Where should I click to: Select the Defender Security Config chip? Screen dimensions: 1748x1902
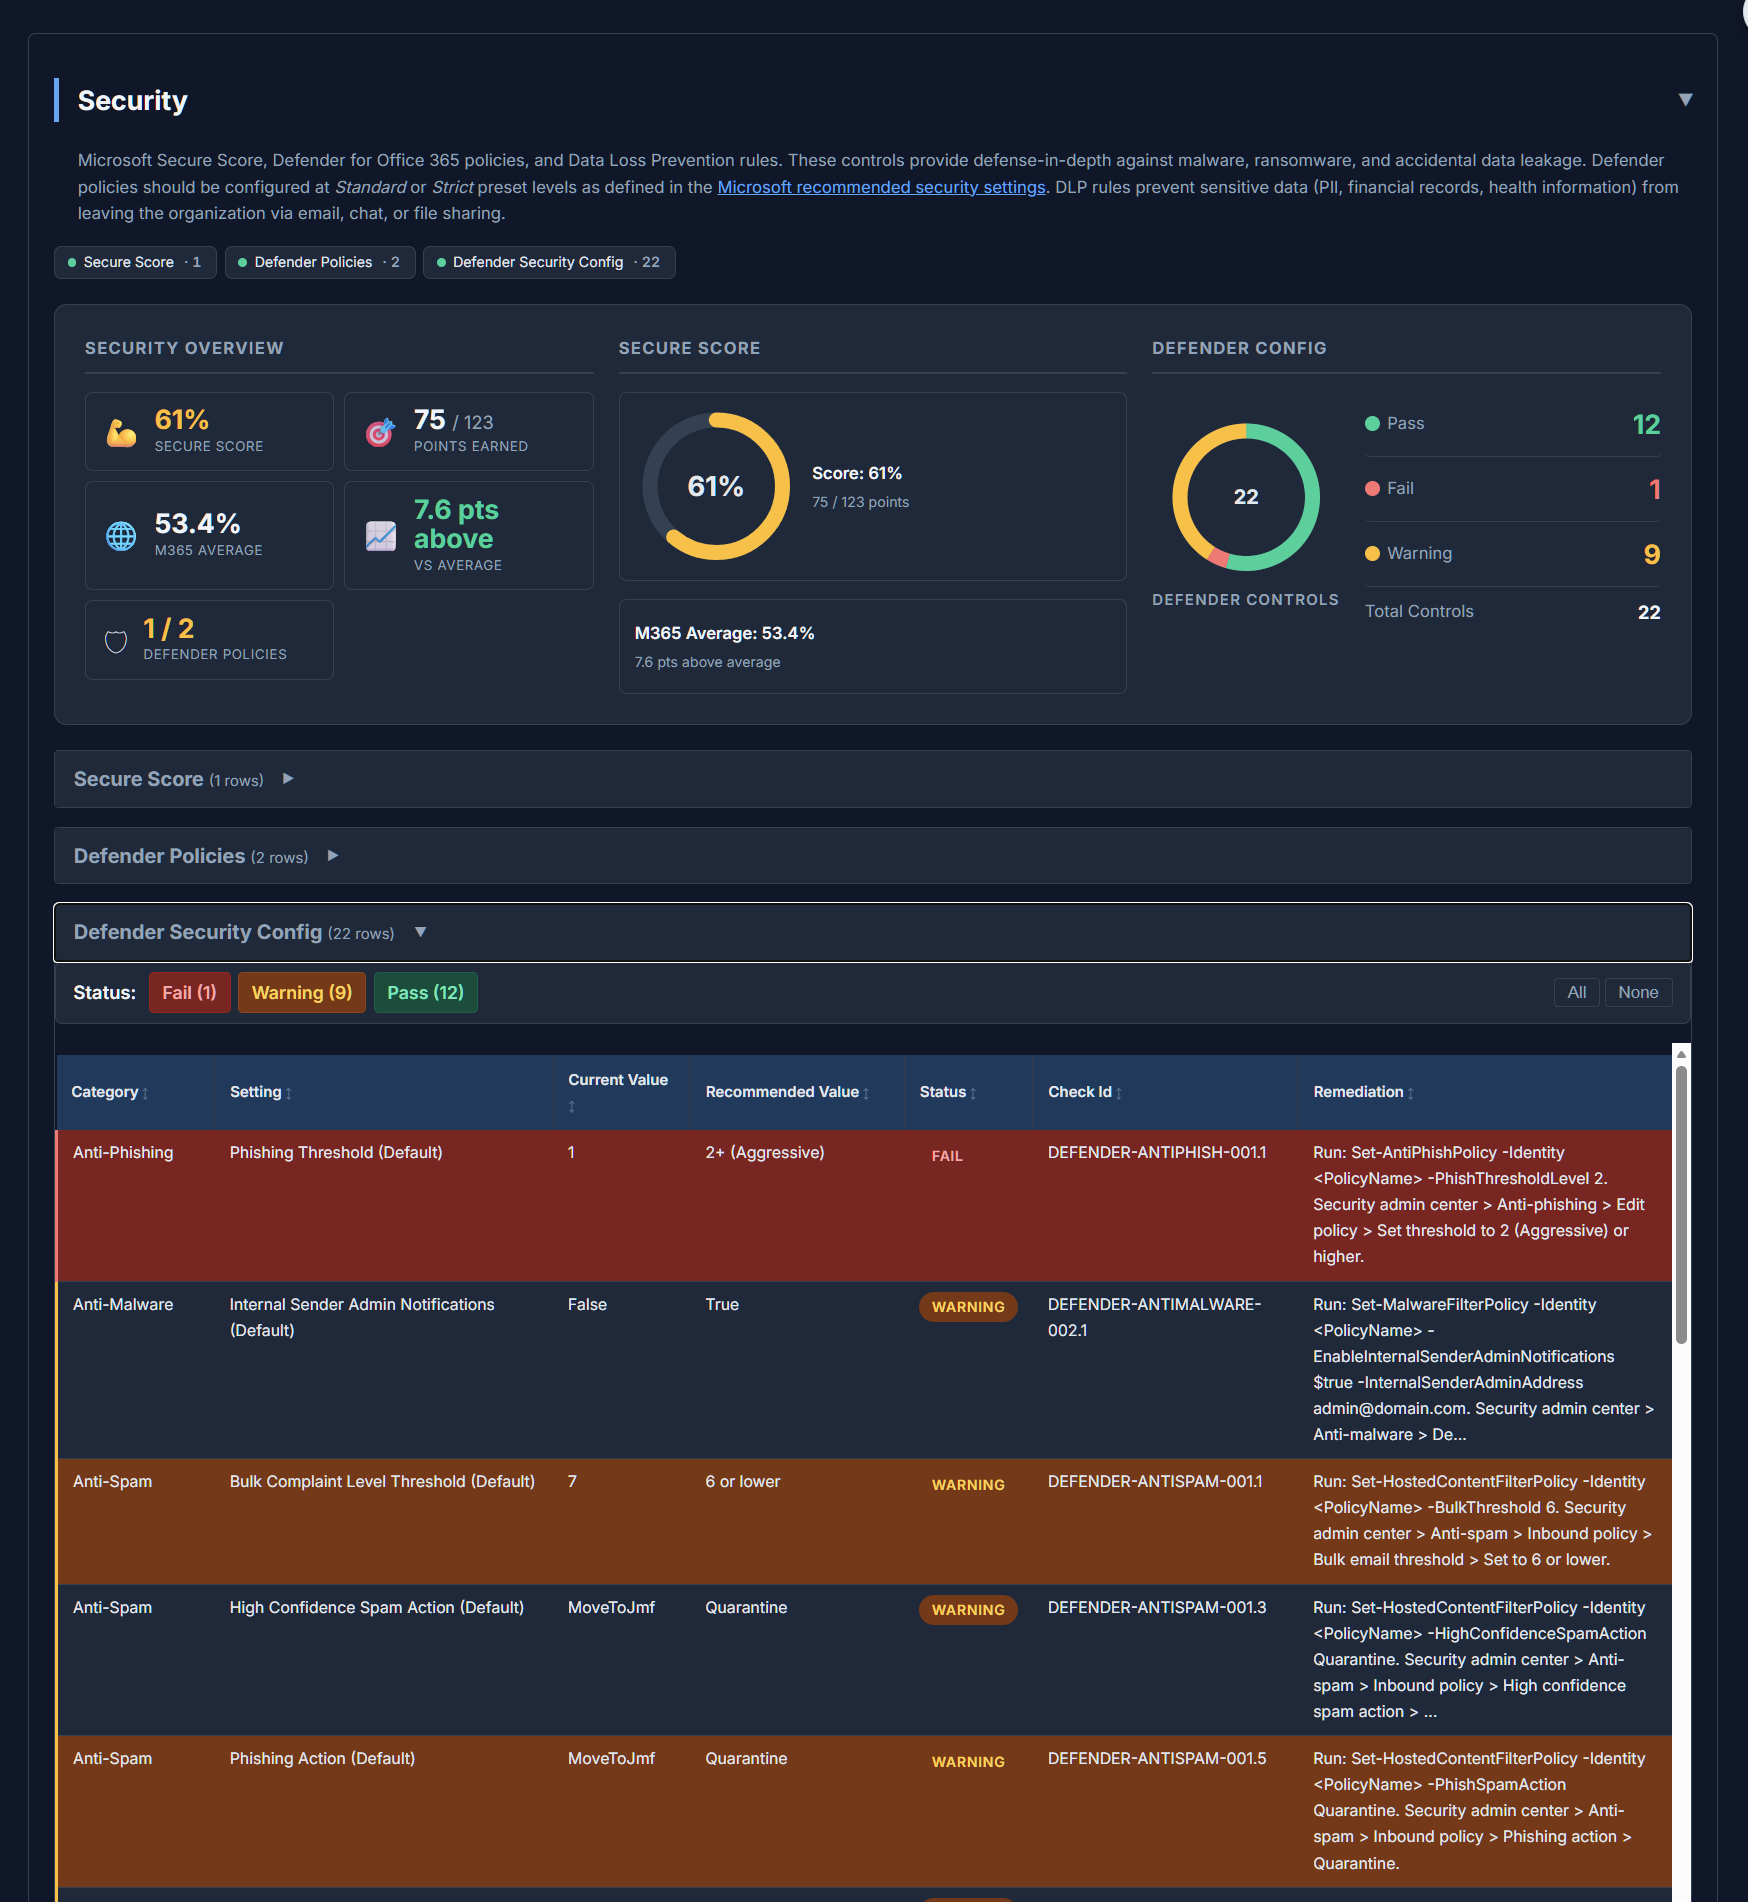[x=549, y=262]
